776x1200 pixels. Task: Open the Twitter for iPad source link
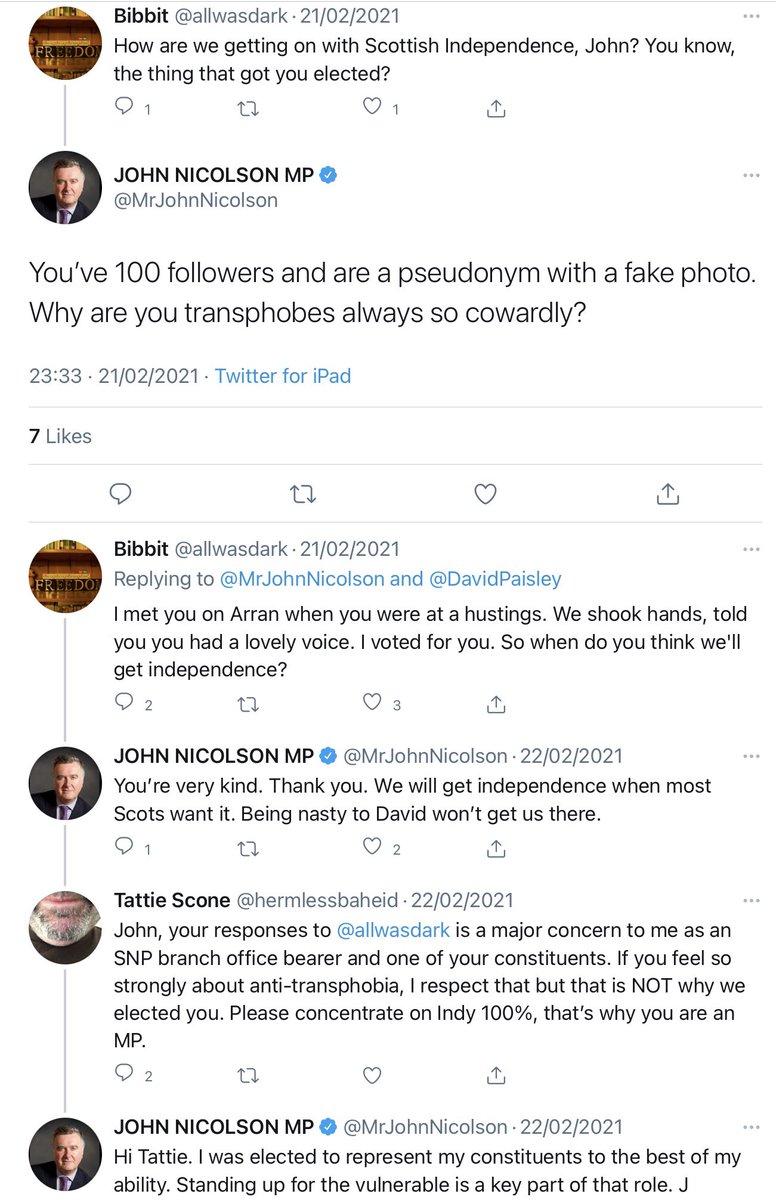(283, 376)
